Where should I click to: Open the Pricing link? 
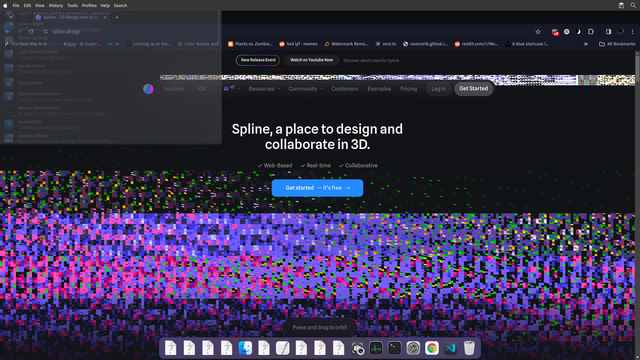(409, 89)
